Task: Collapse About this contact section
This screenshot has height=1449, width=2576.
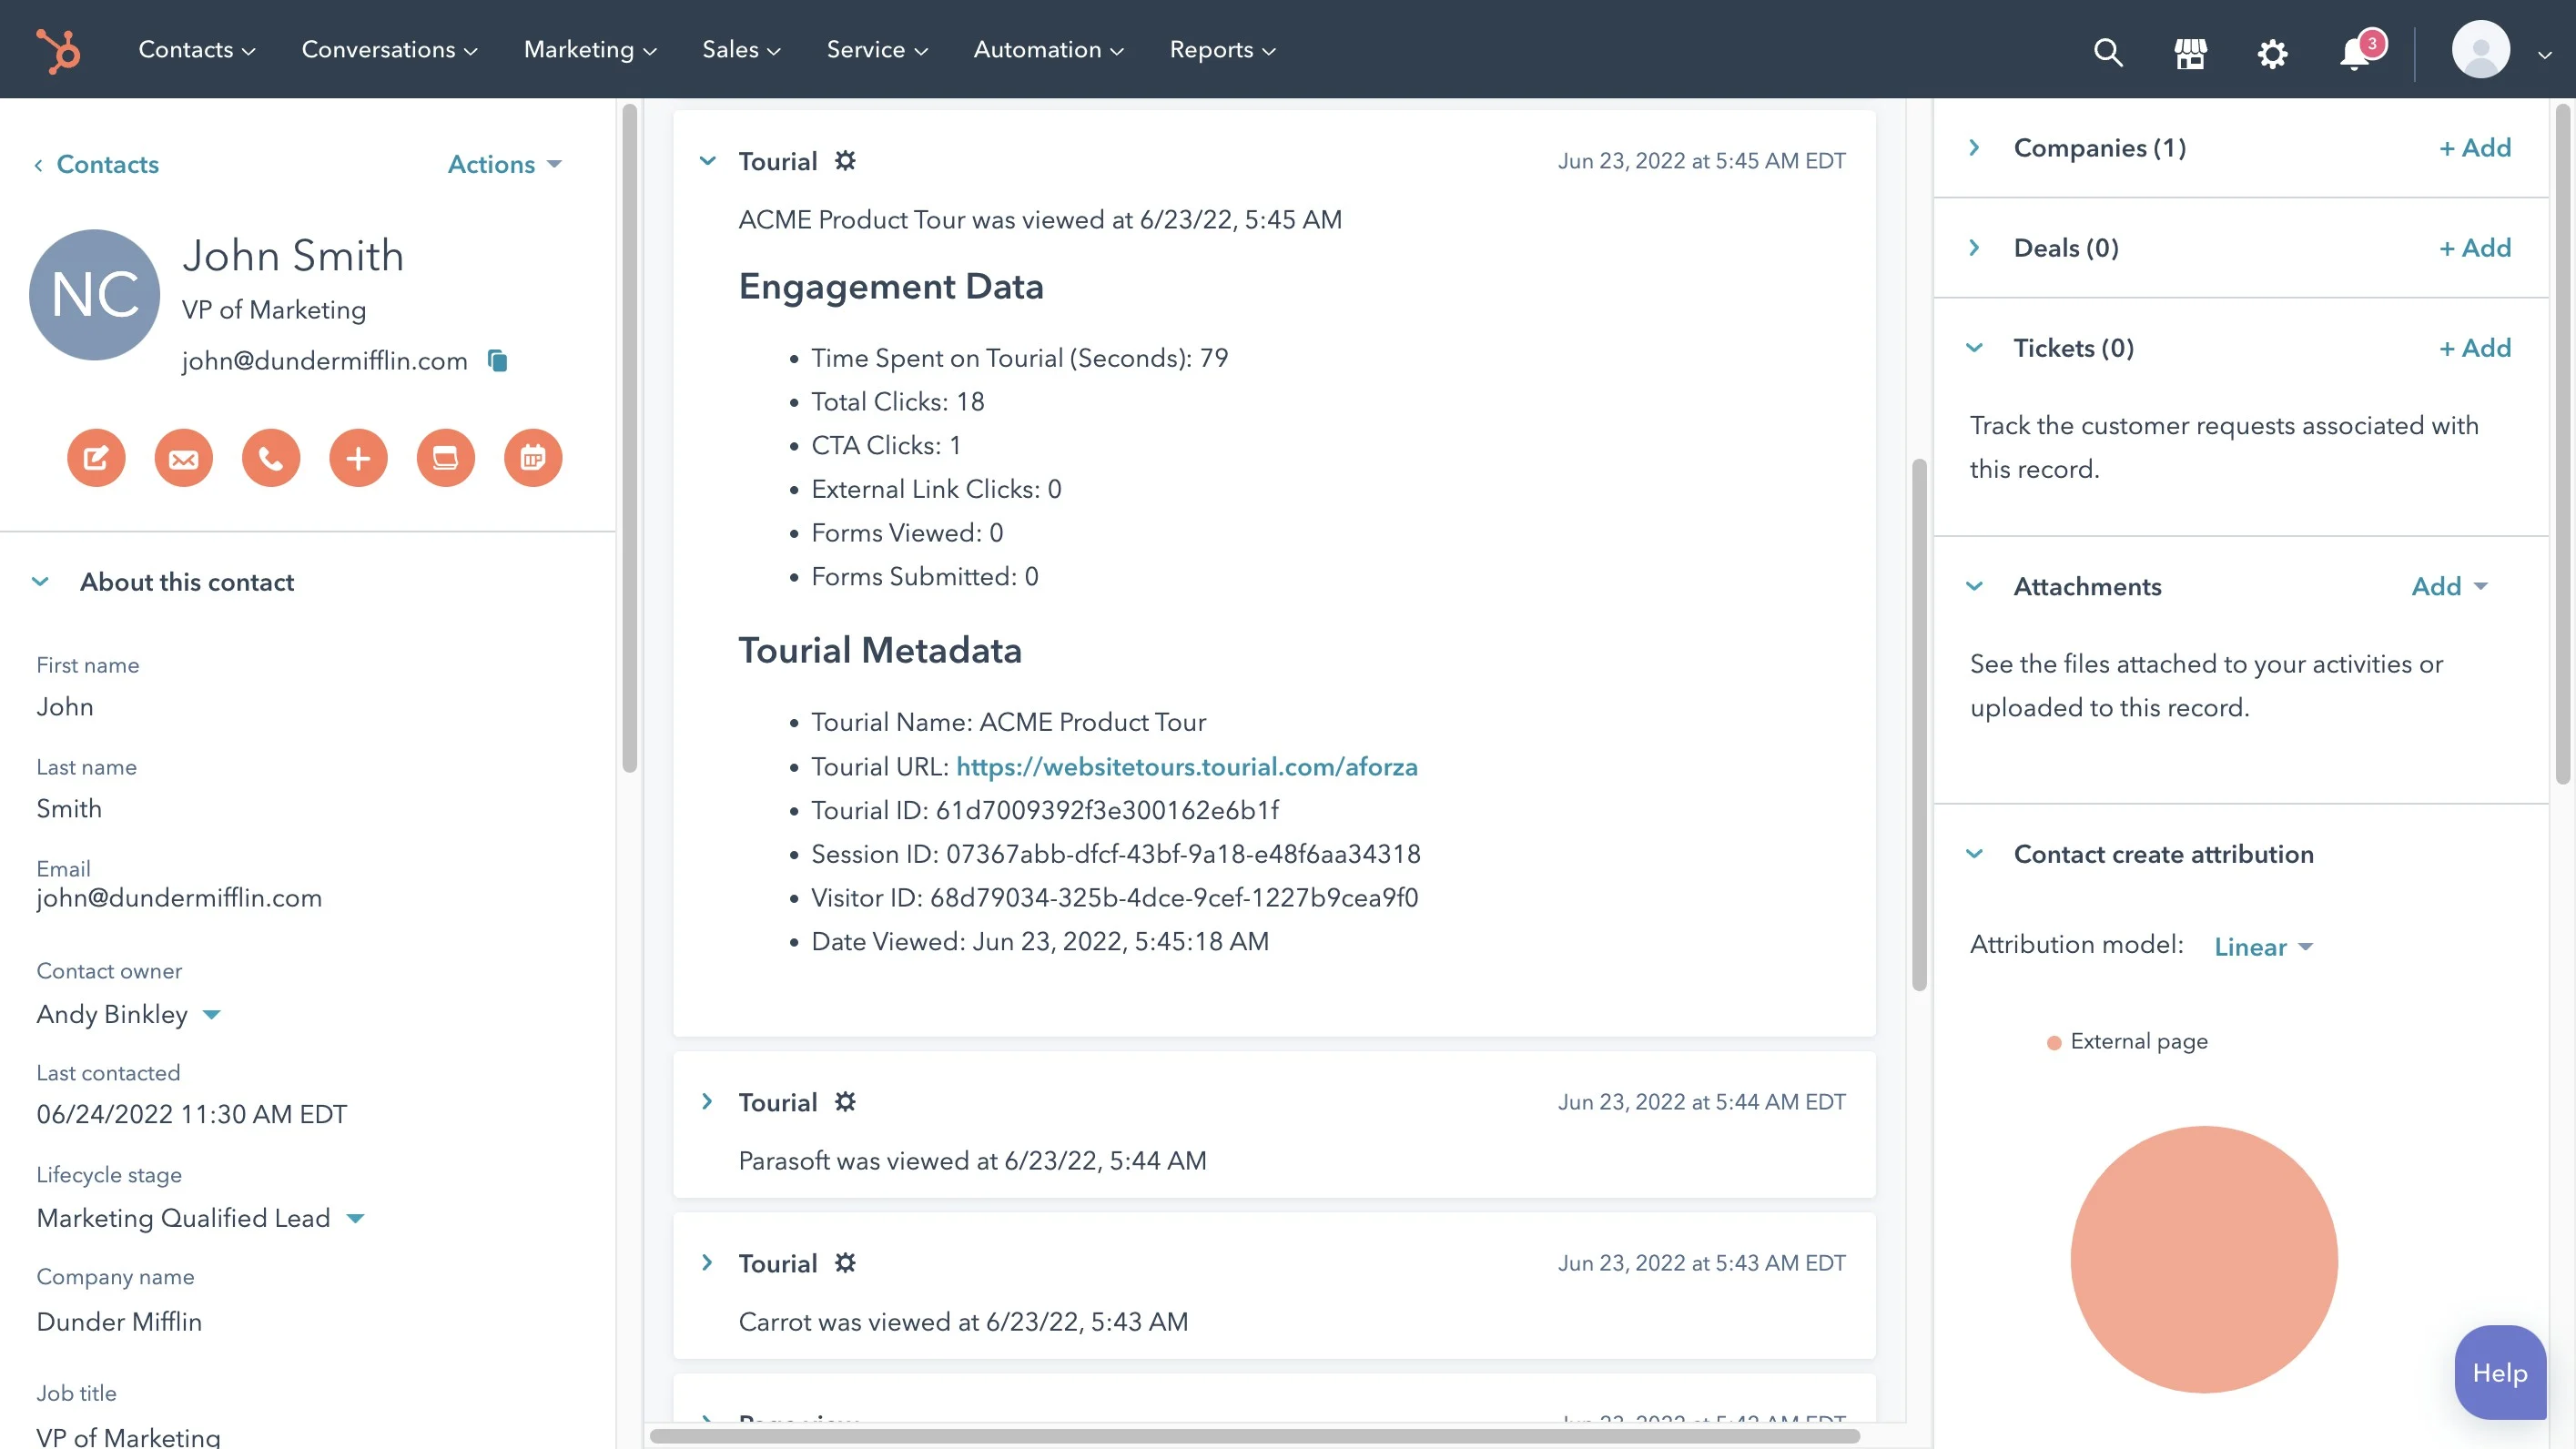Action: [40, 581]
